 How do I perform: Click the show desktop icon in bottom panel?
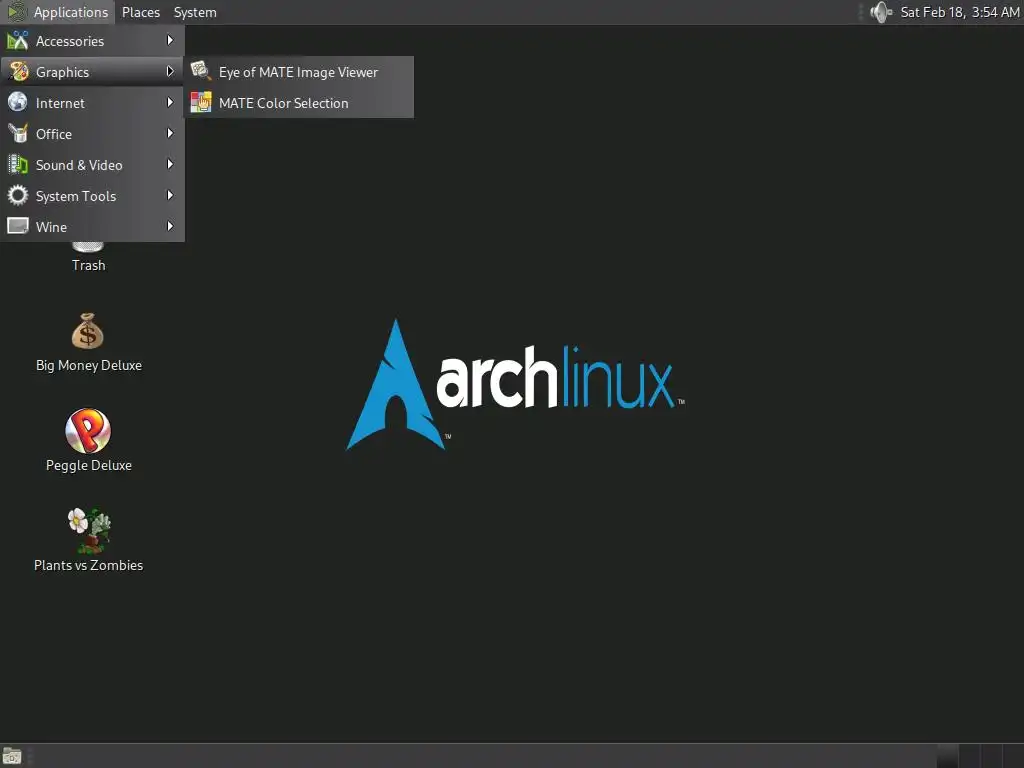coord(12,756)
